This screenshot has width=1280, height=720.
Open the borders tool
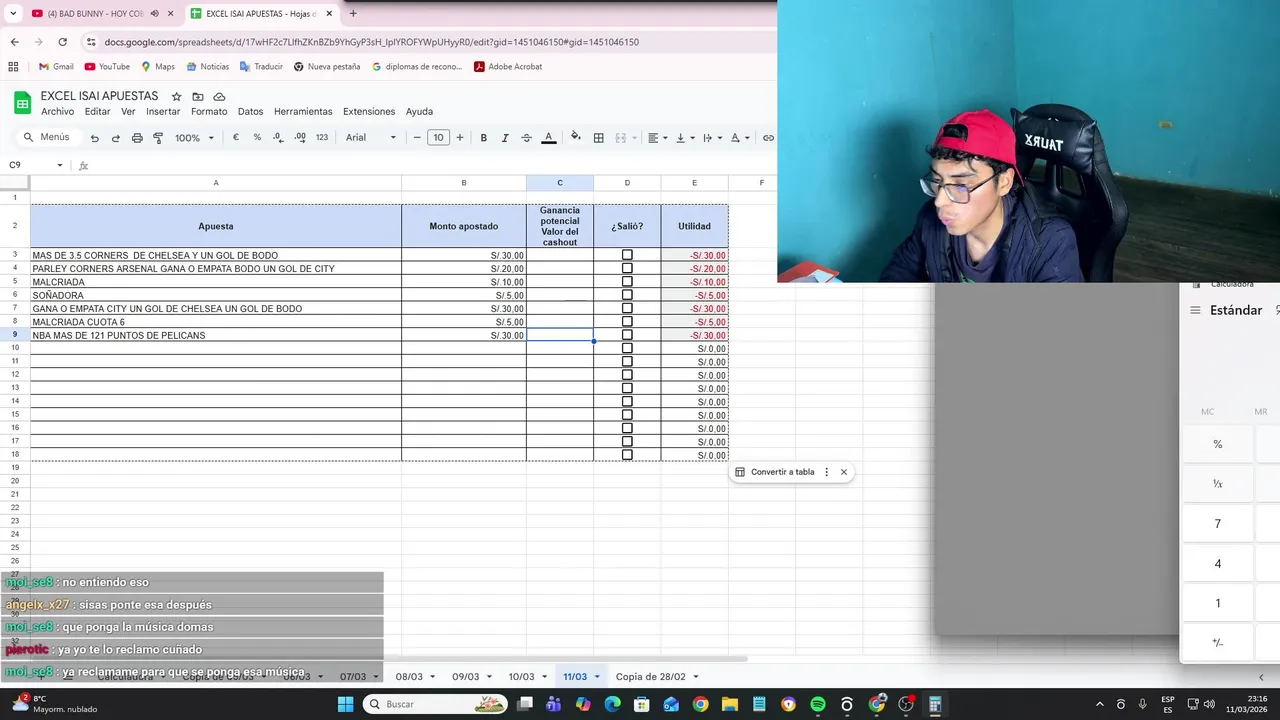coord(598,138)
